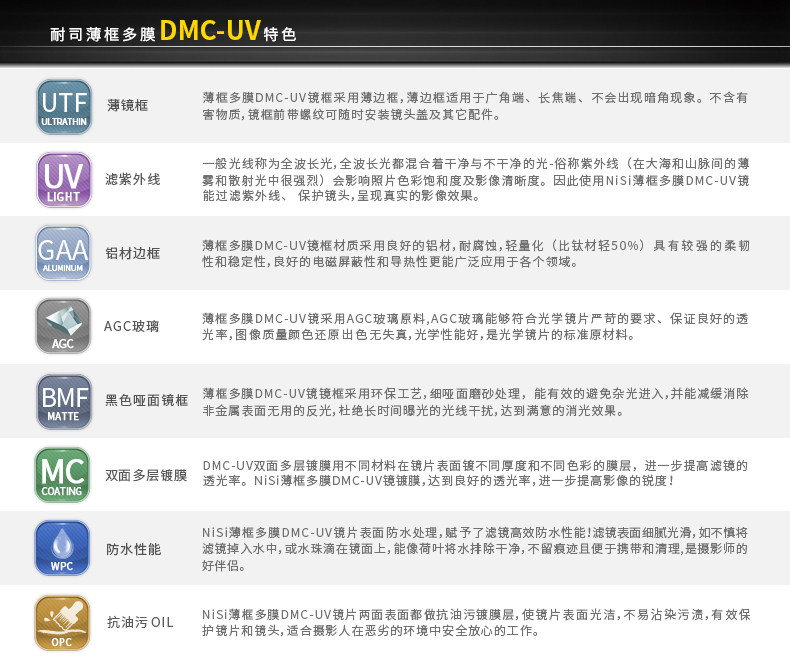Click the 铝材边框 label
Image resolution: width=790 pixels, height=659 pixels.
pos(133,253)
